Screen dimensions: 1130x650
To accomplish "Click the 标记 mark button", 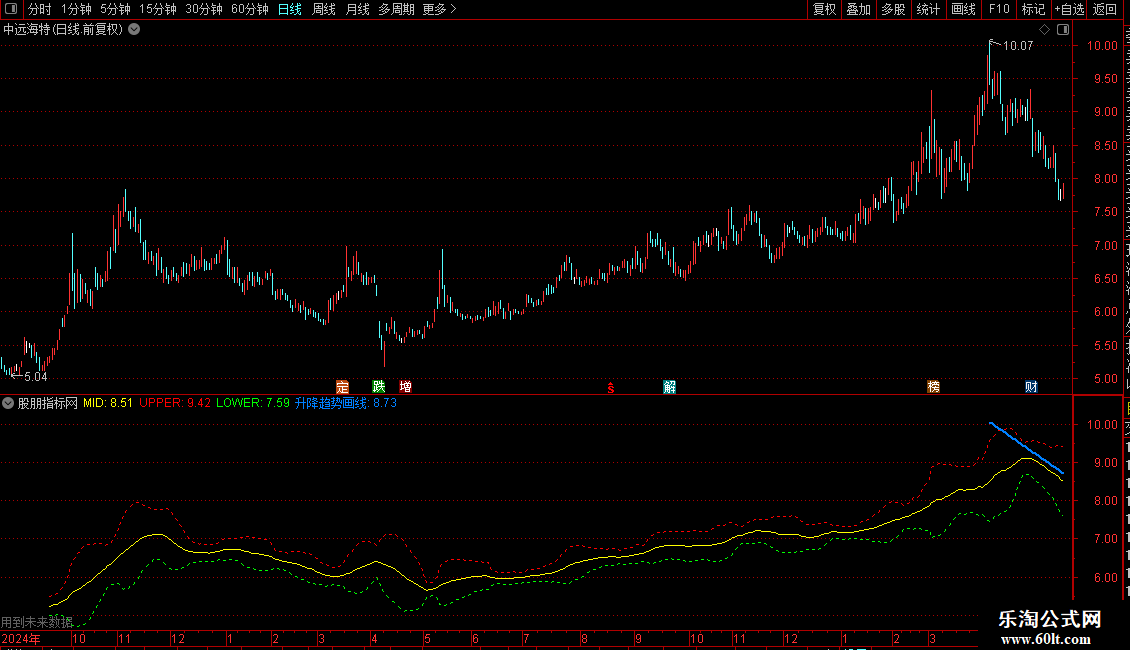I will [1033, 9].
